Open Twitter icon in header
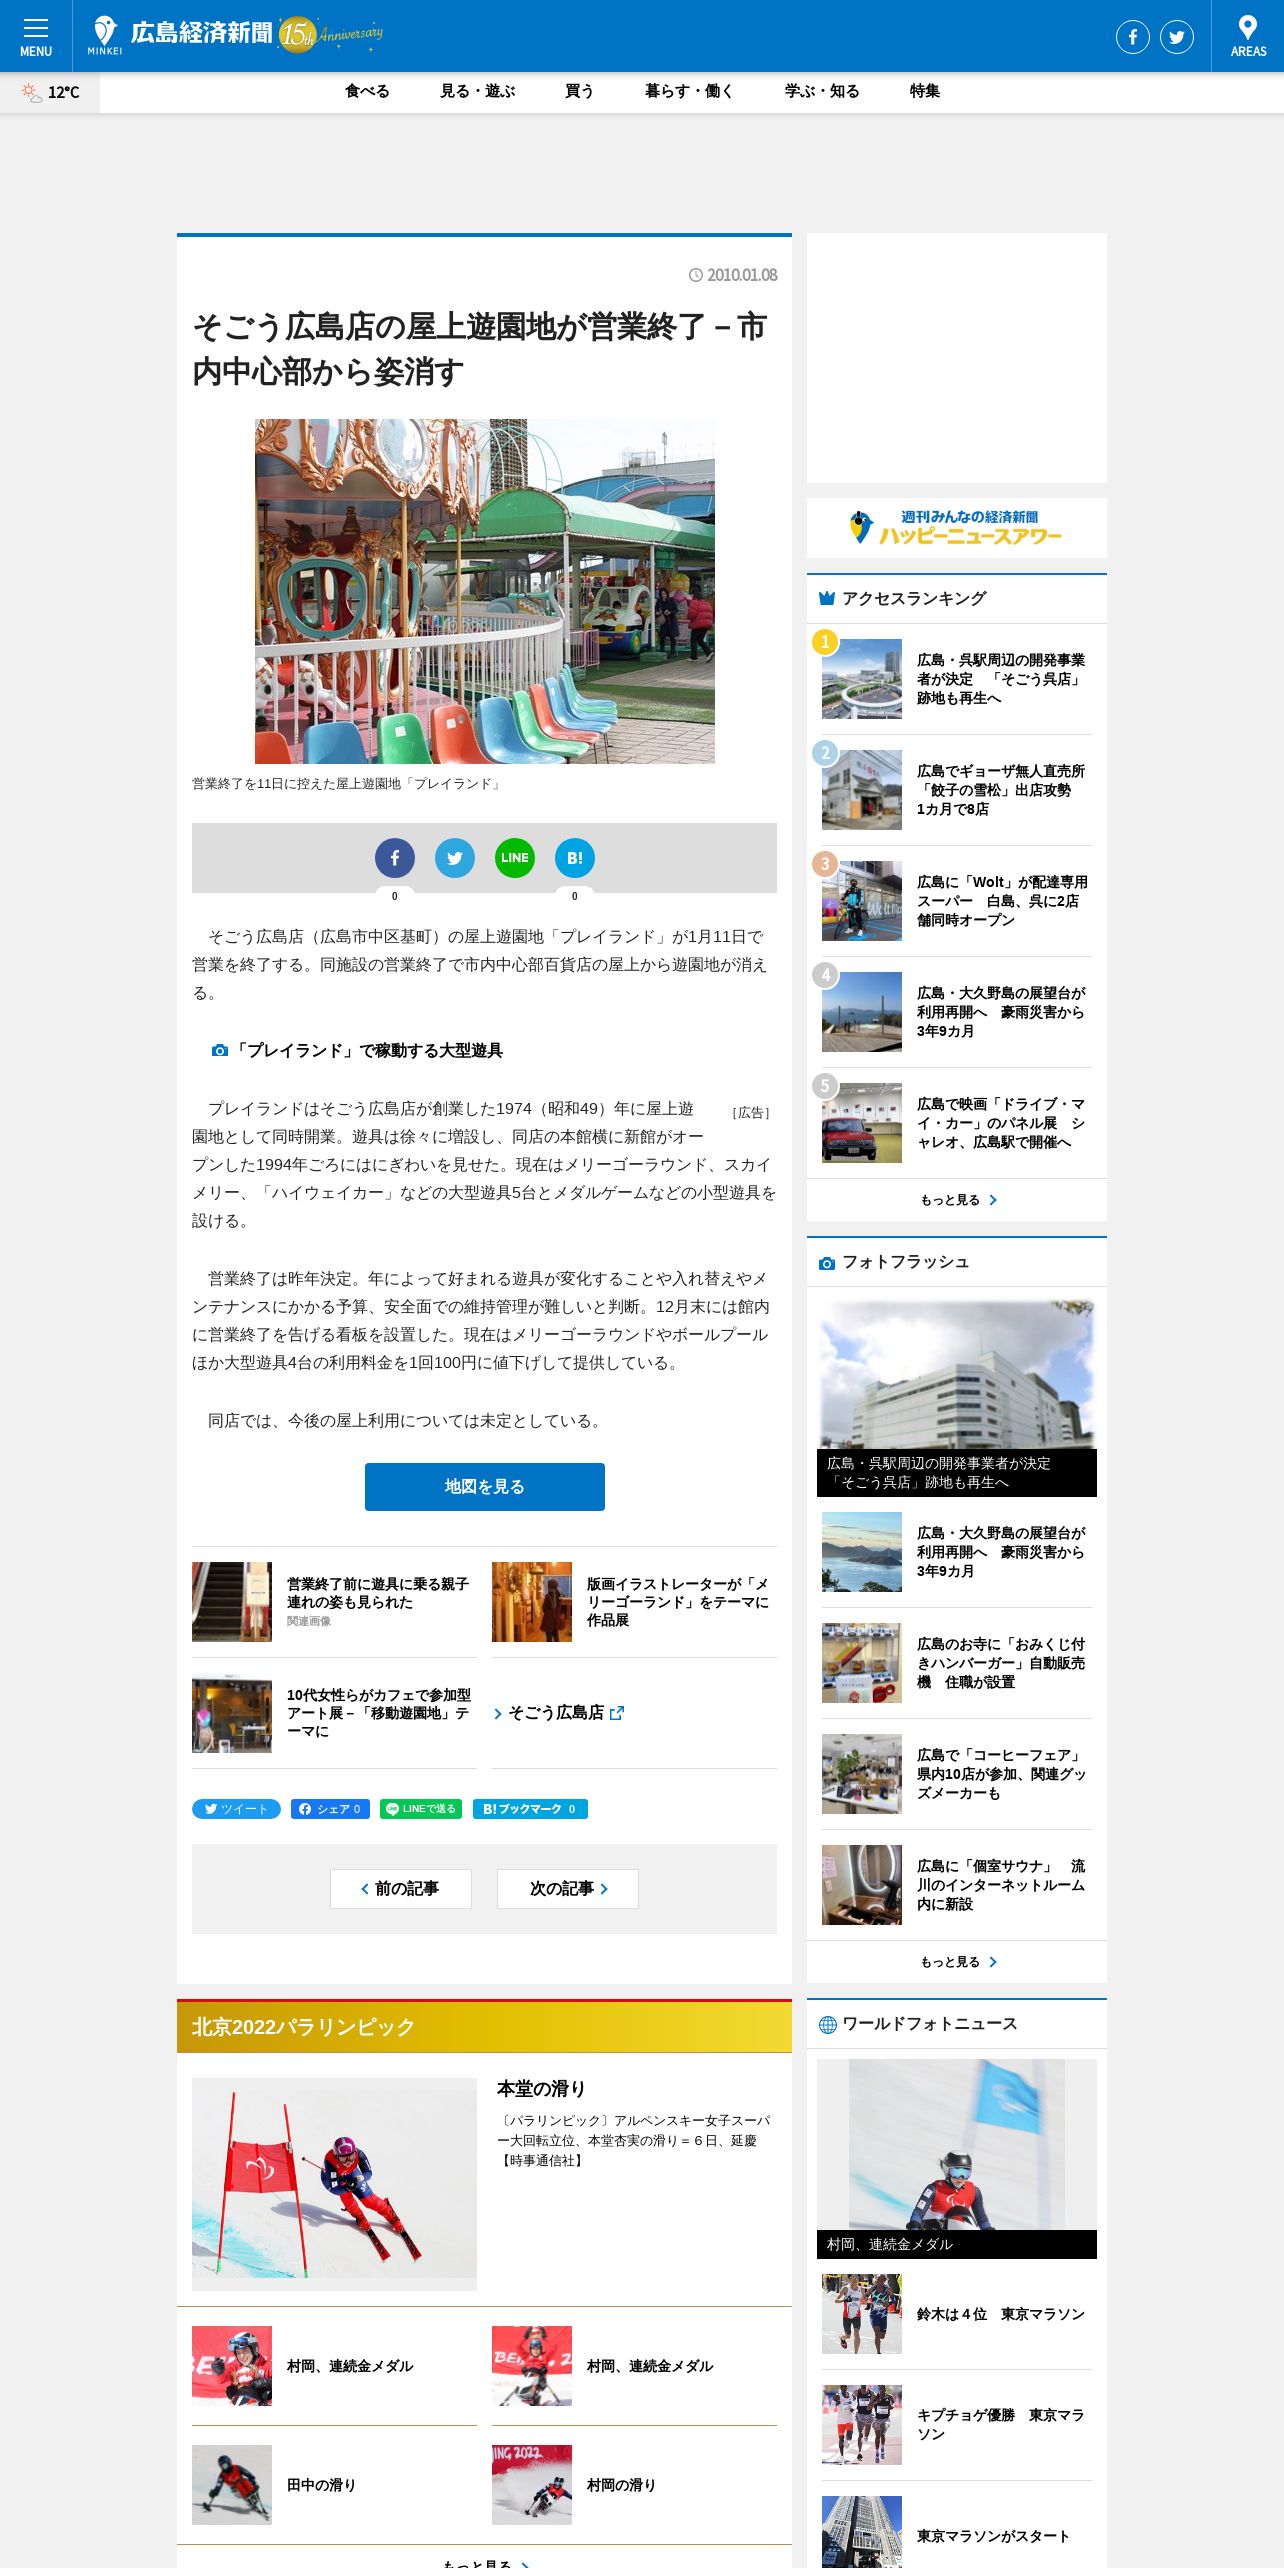 pyautogui.click(x=1177, y=37)
